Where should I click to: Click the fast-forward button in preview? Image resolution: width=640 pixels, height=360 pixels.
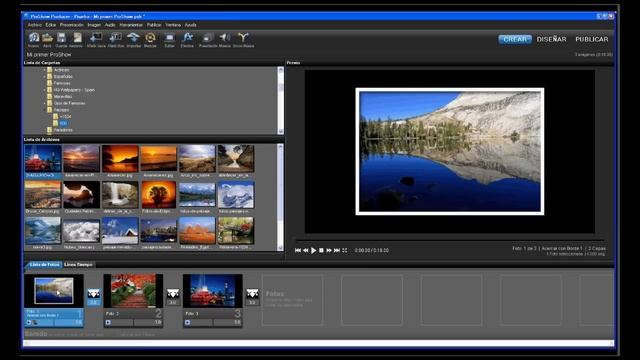(329, 250)
